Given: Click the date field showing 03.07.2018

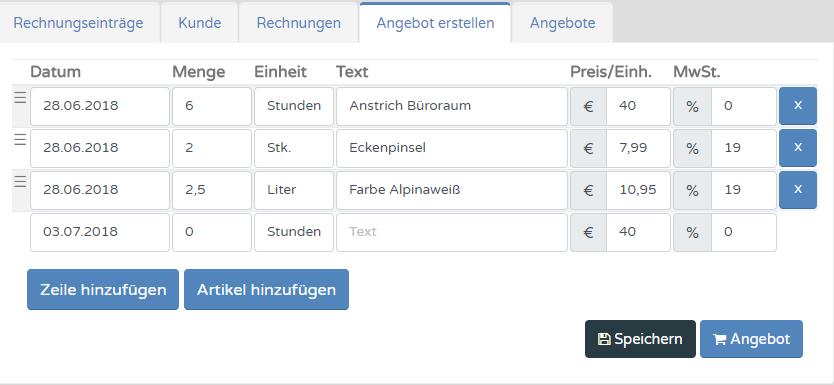Looking at the screenshot, I should pos(100,232).
